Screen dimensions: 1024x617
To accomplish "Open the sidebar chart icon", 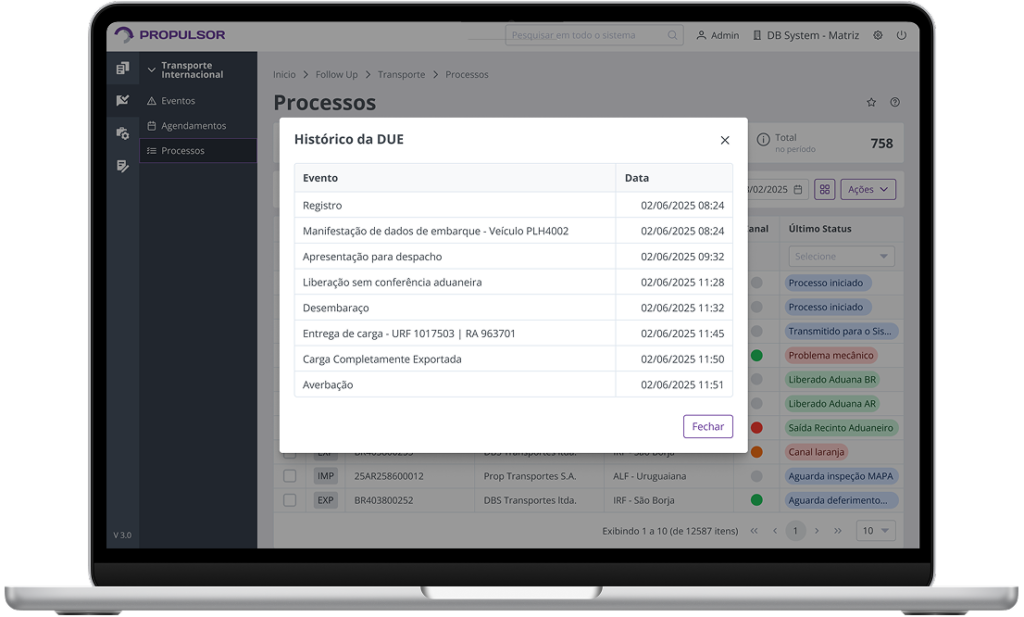I will 122,100.
